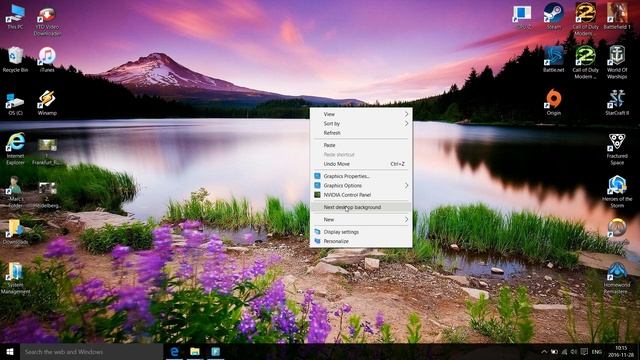Open the volume control in system tray
The image size is (640, 360).
574,352
